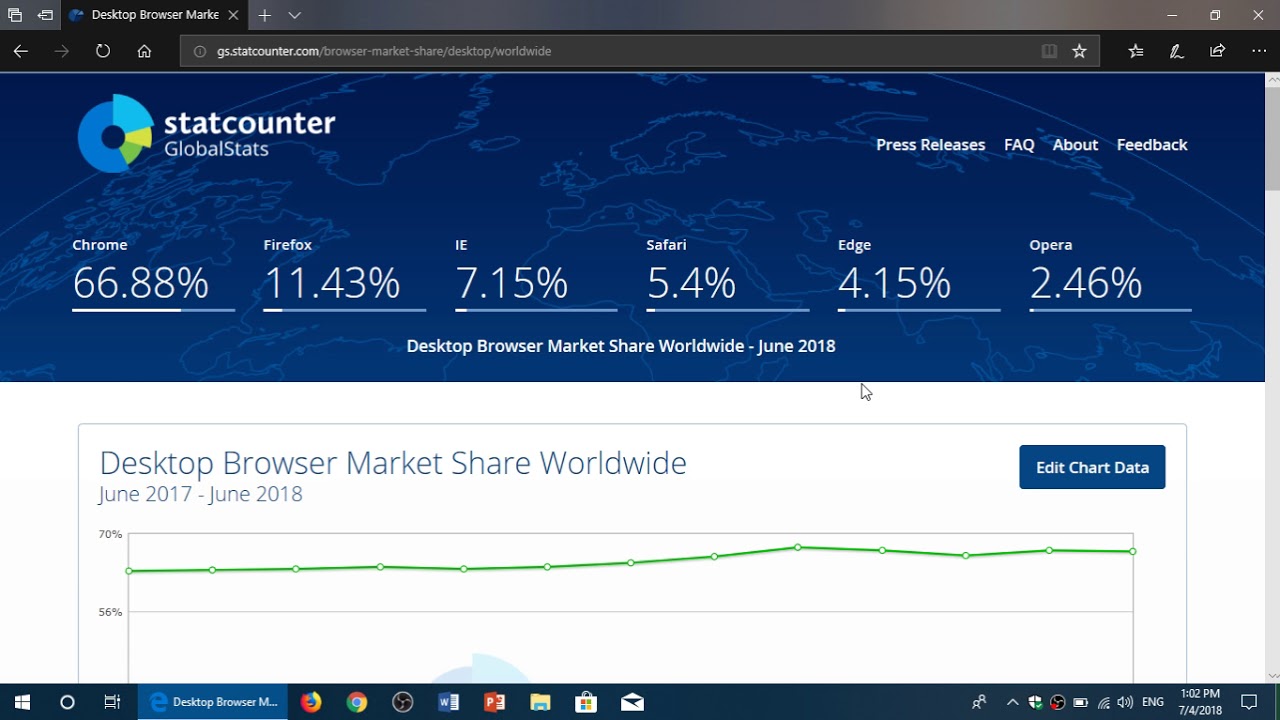1280x720 pixels.
Task: Set tabs aside using the Edge icon
Action: click(45, 15)
